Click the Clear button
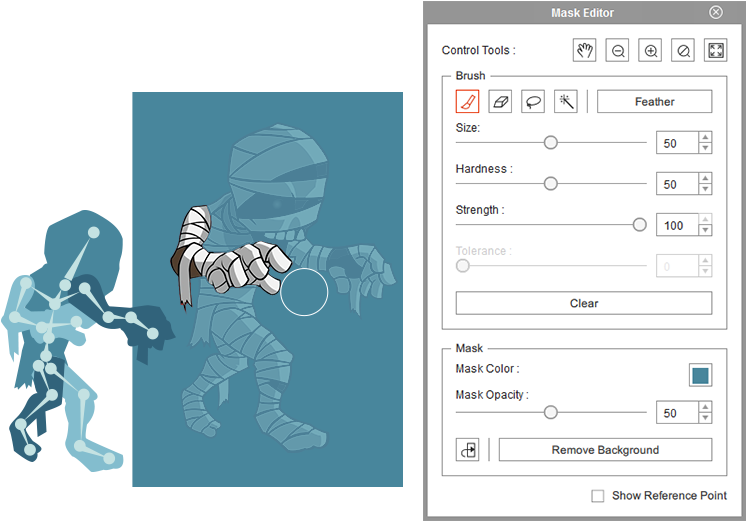Image resolution: width=746 pixels, height=521 pixels. [x=584, y=303]
